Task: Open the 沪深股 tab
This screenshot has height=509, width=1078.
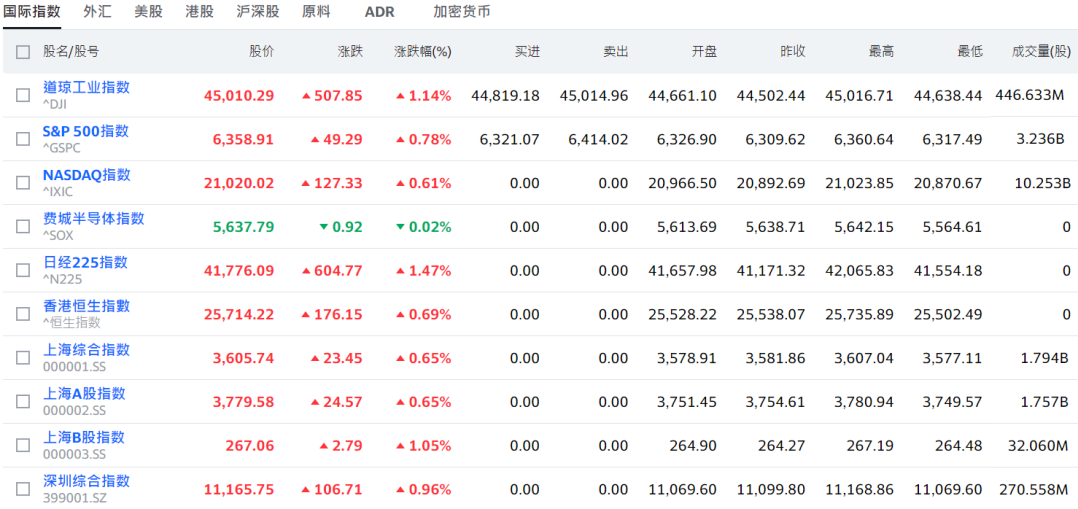Action: 257,12
